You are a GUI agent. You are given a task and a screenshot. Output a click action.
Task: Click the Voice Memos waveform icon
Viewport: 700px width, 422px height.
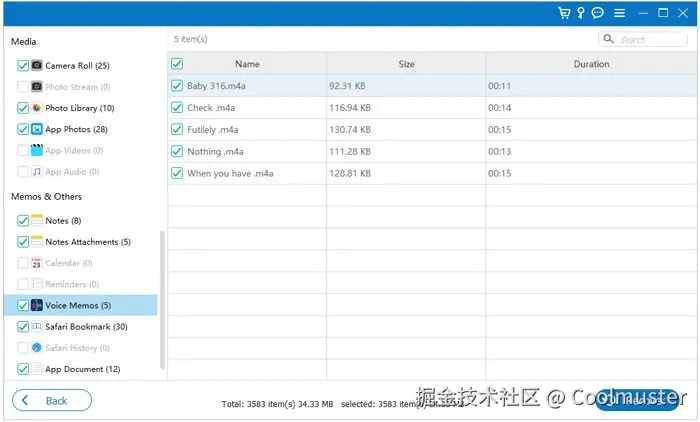[37, 305]
